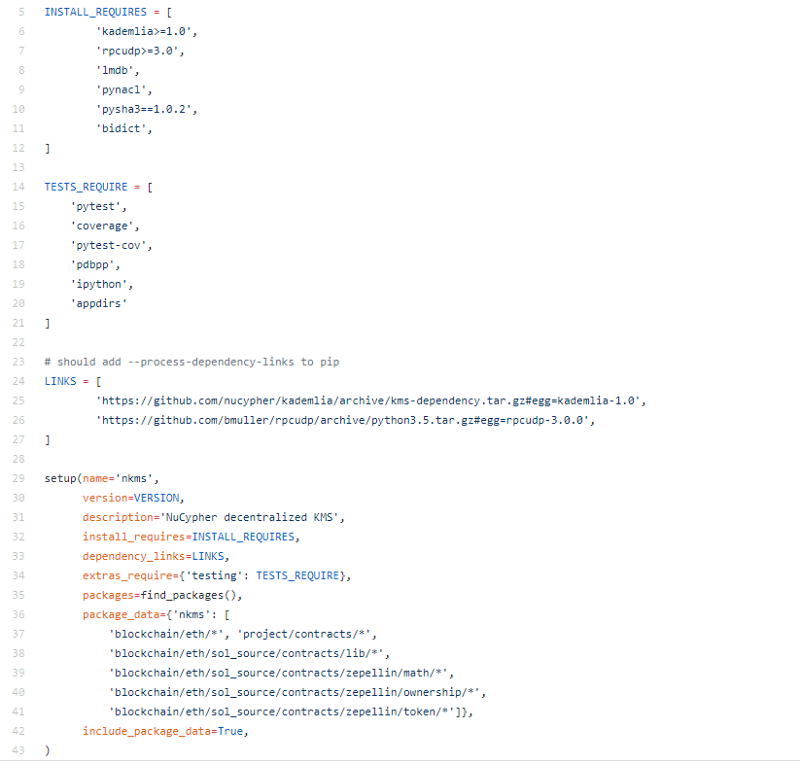This screenshot has height=762, width=800.
Task: Click line number 5 in the gutter
Action: 21,12
